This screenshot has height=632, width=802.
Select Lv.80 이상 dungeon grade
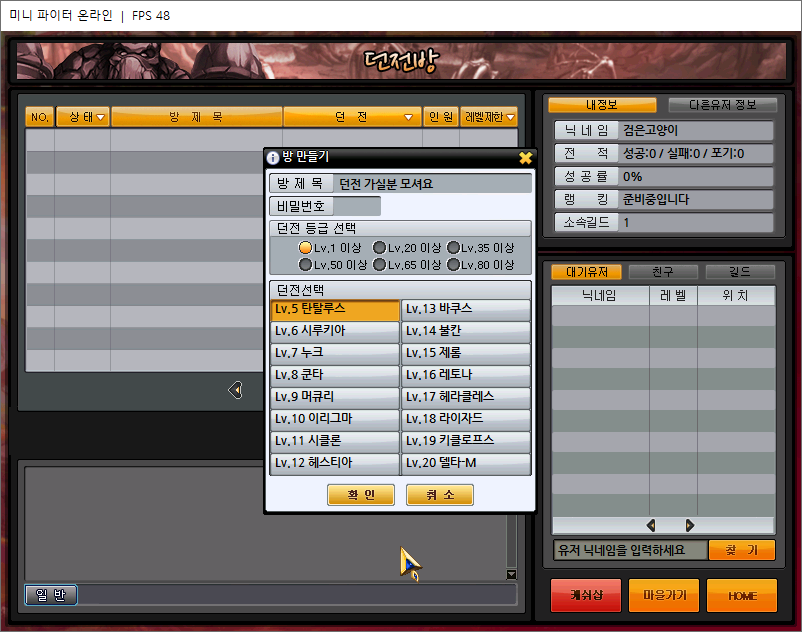click(x=453, y=264)
